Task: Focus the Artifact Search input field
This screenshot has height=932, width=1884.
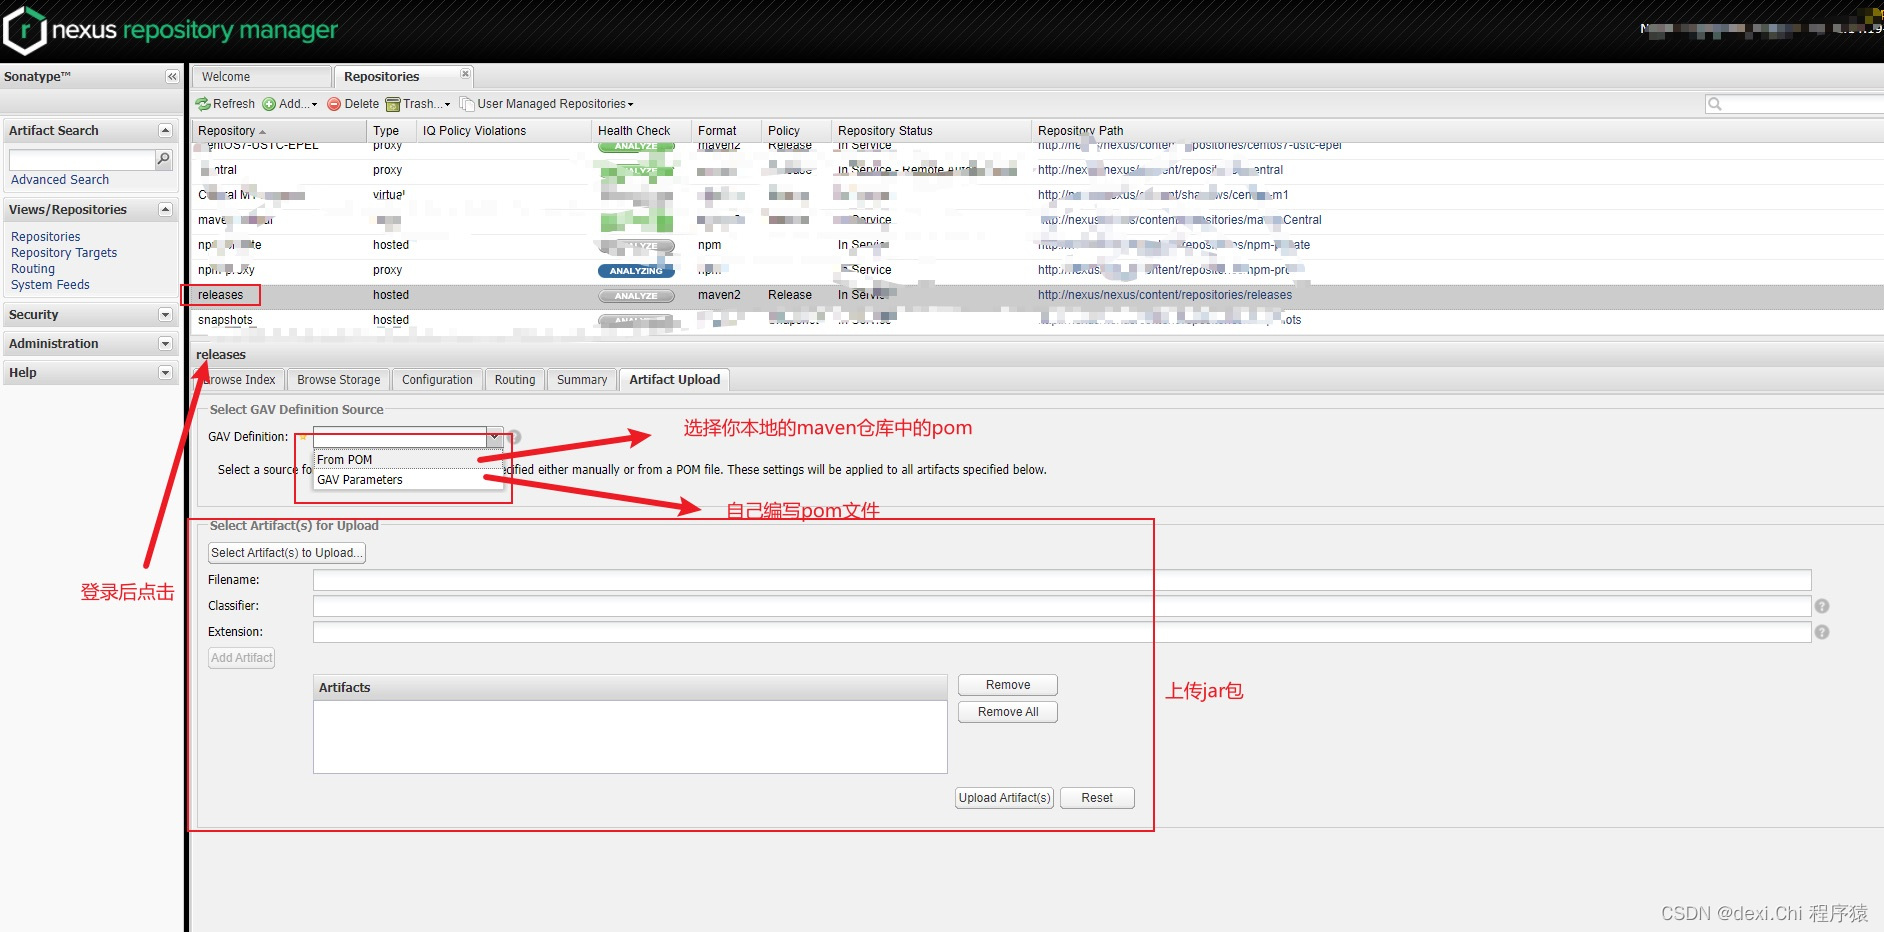Action: click(x=82, y=160)
